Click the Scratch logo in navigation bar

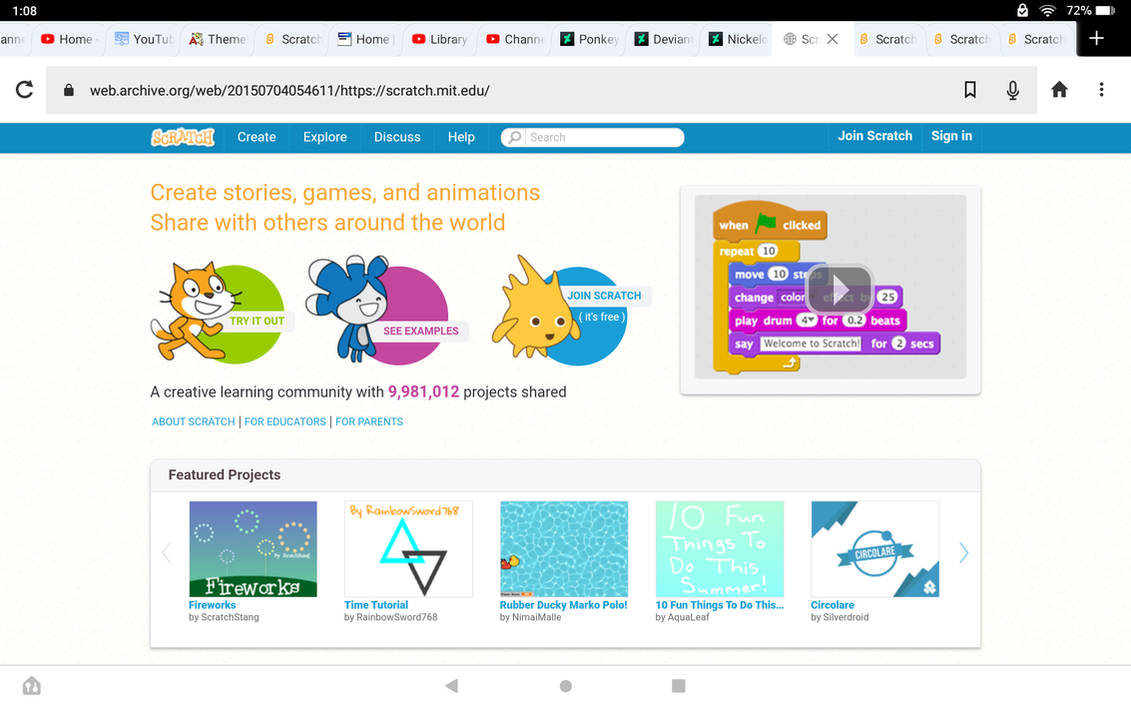click(x=182, y=137)
